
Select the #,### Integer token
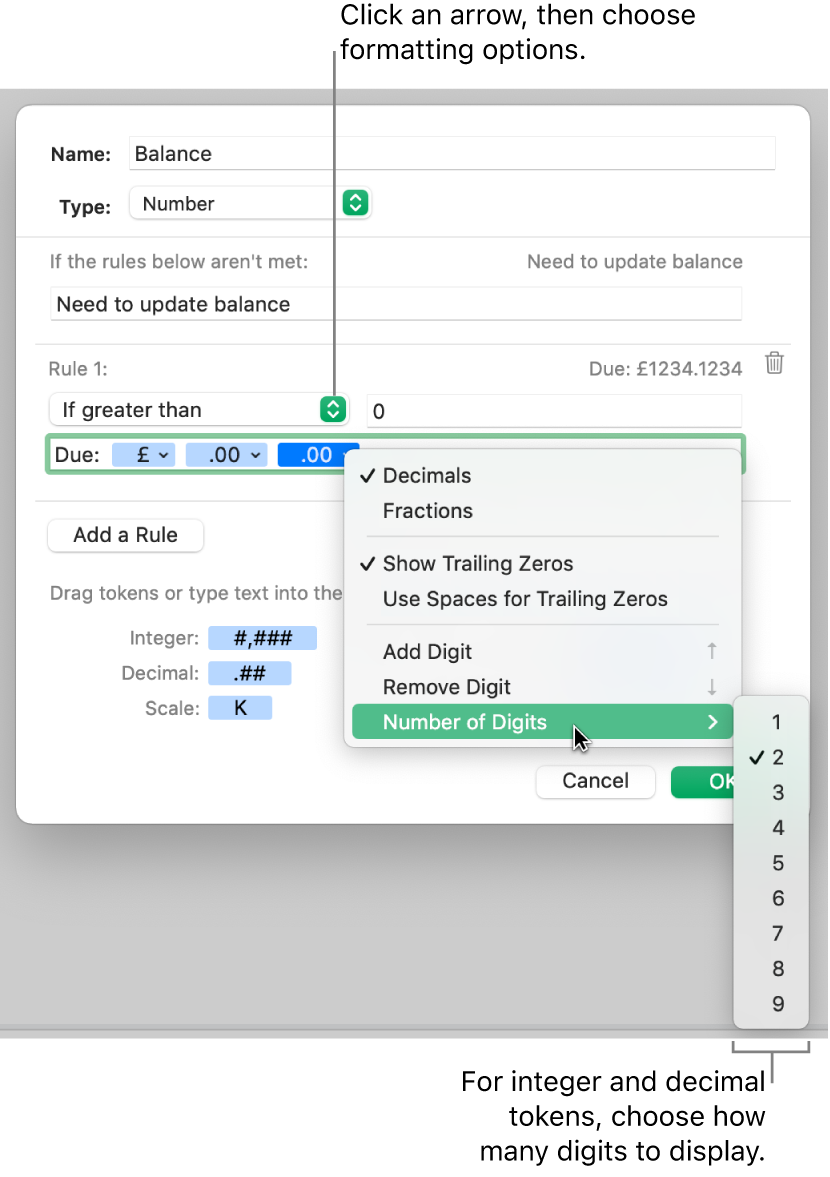pos(262,637)
